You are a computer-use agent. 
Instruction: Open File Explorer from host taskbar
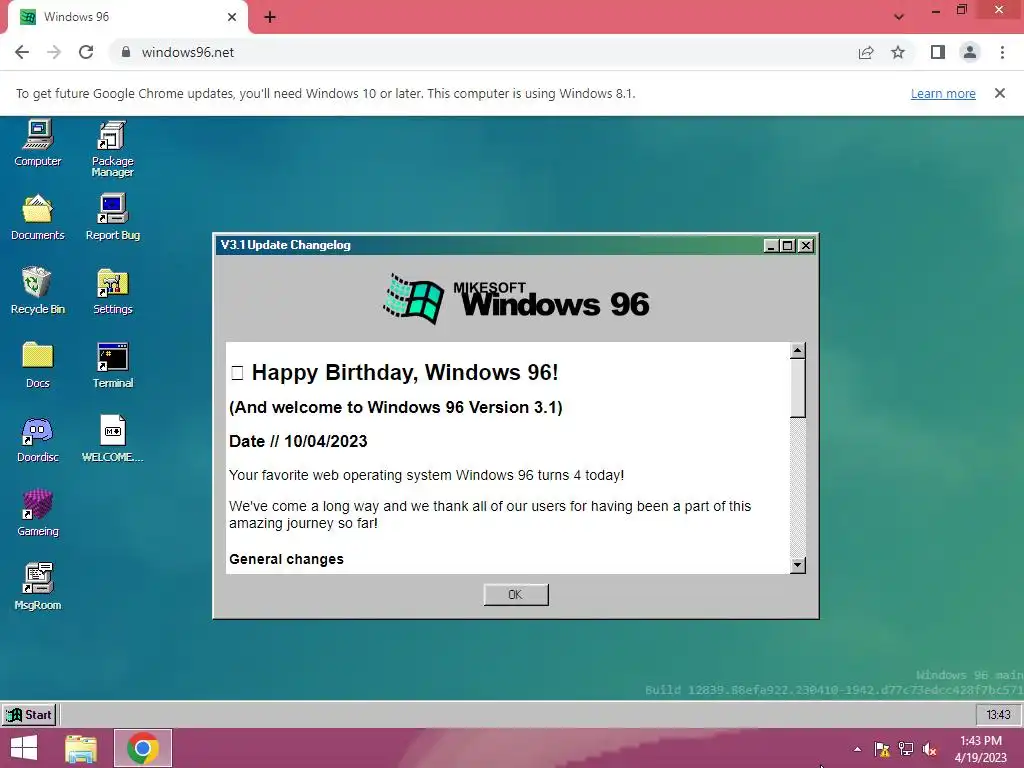pos(81,748)
